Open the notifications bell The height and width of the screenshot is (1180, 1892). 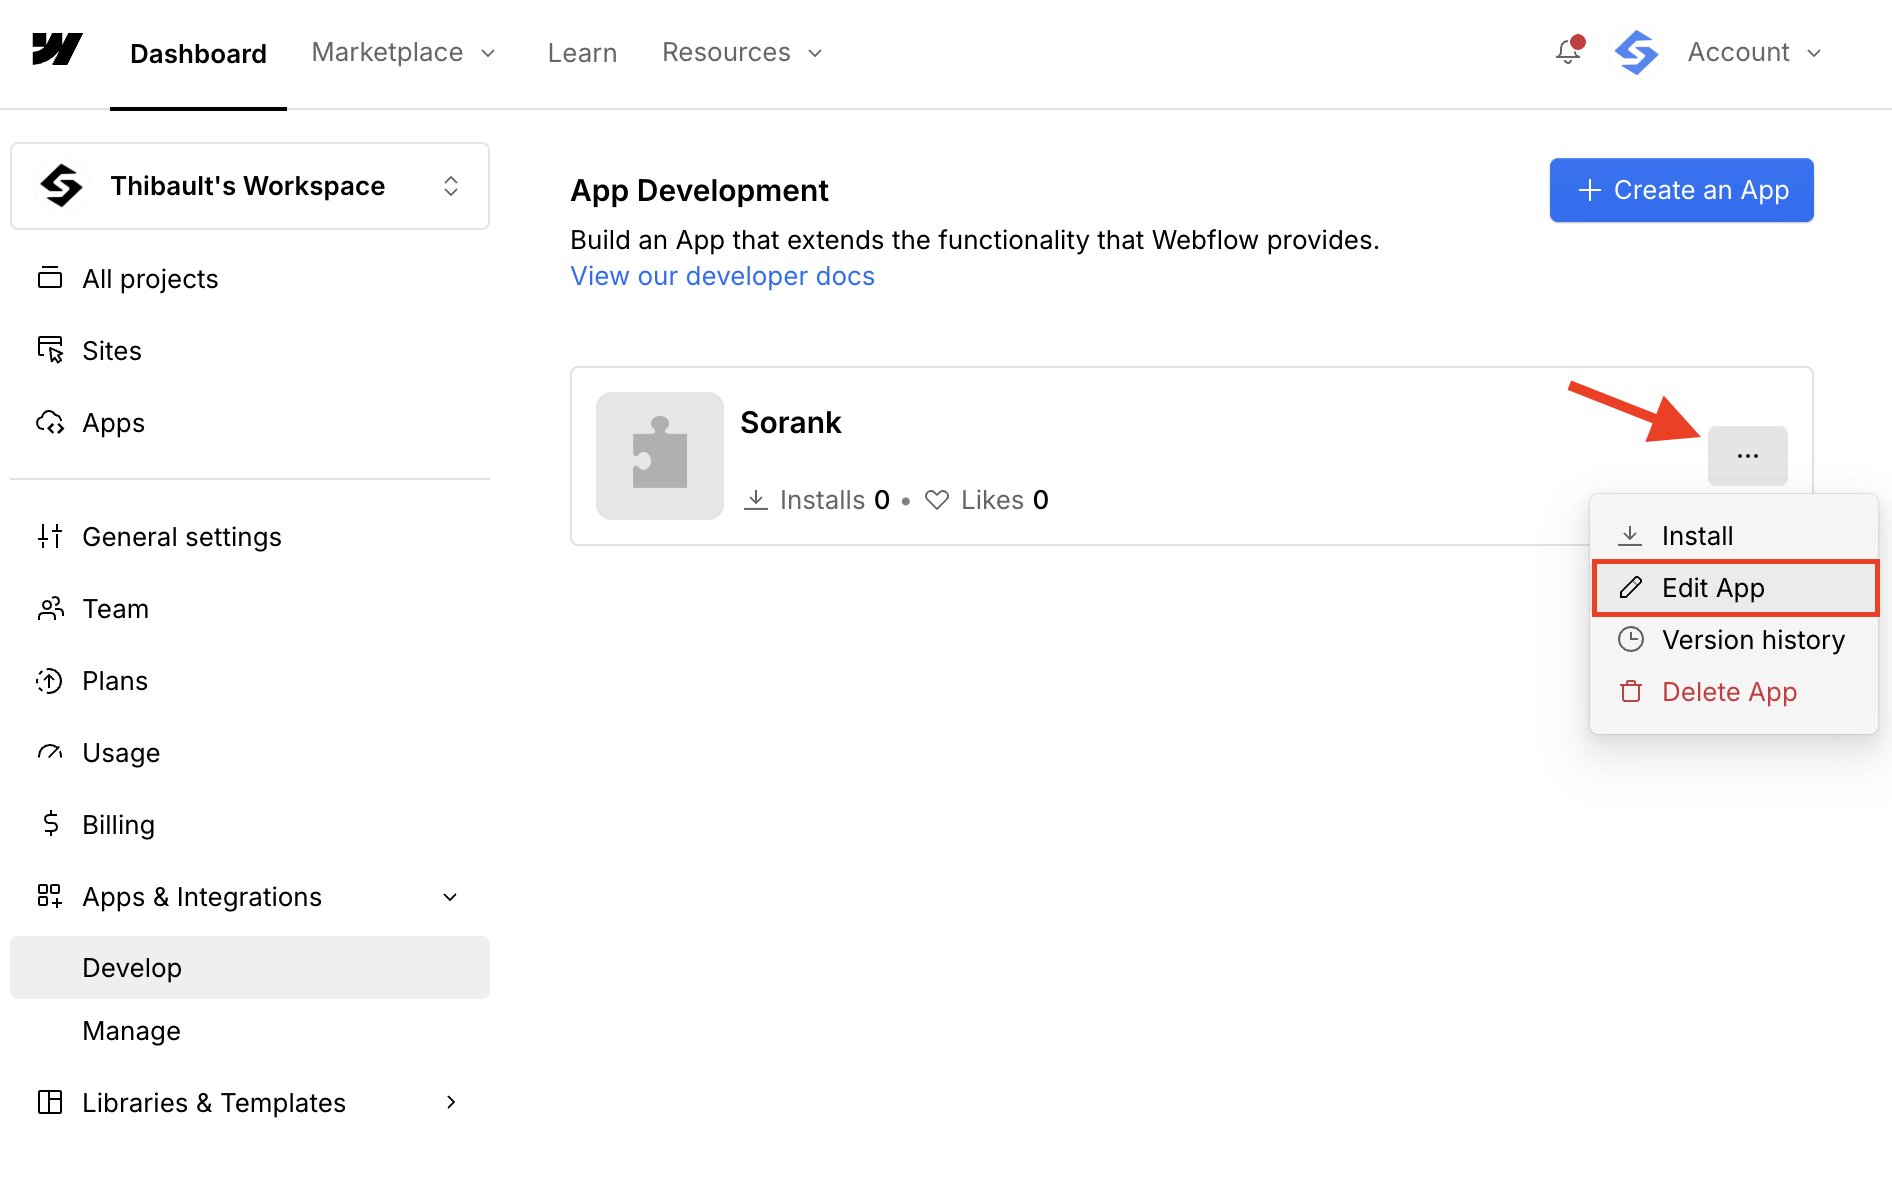1568,51
